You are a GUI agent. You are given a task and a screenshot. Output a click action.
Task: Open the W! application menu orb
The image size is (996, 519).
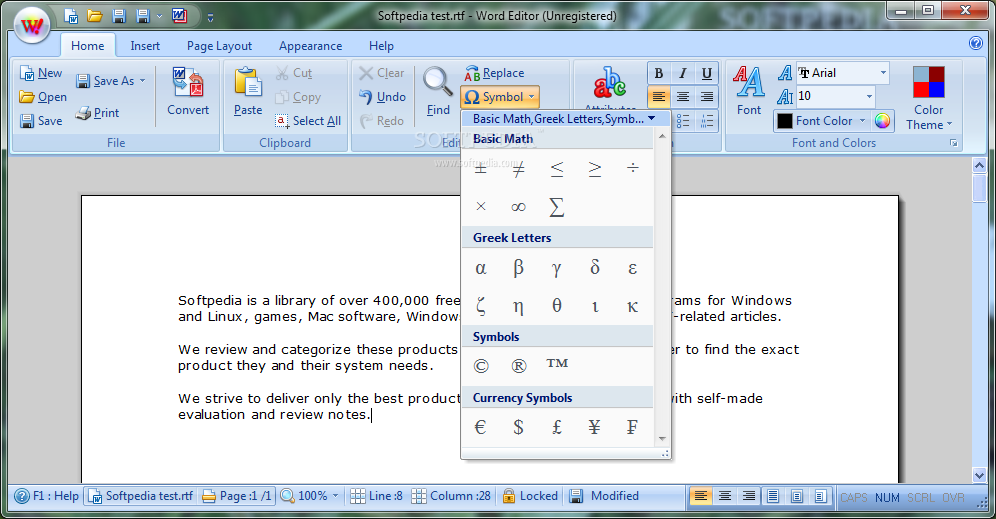[32, 25]
